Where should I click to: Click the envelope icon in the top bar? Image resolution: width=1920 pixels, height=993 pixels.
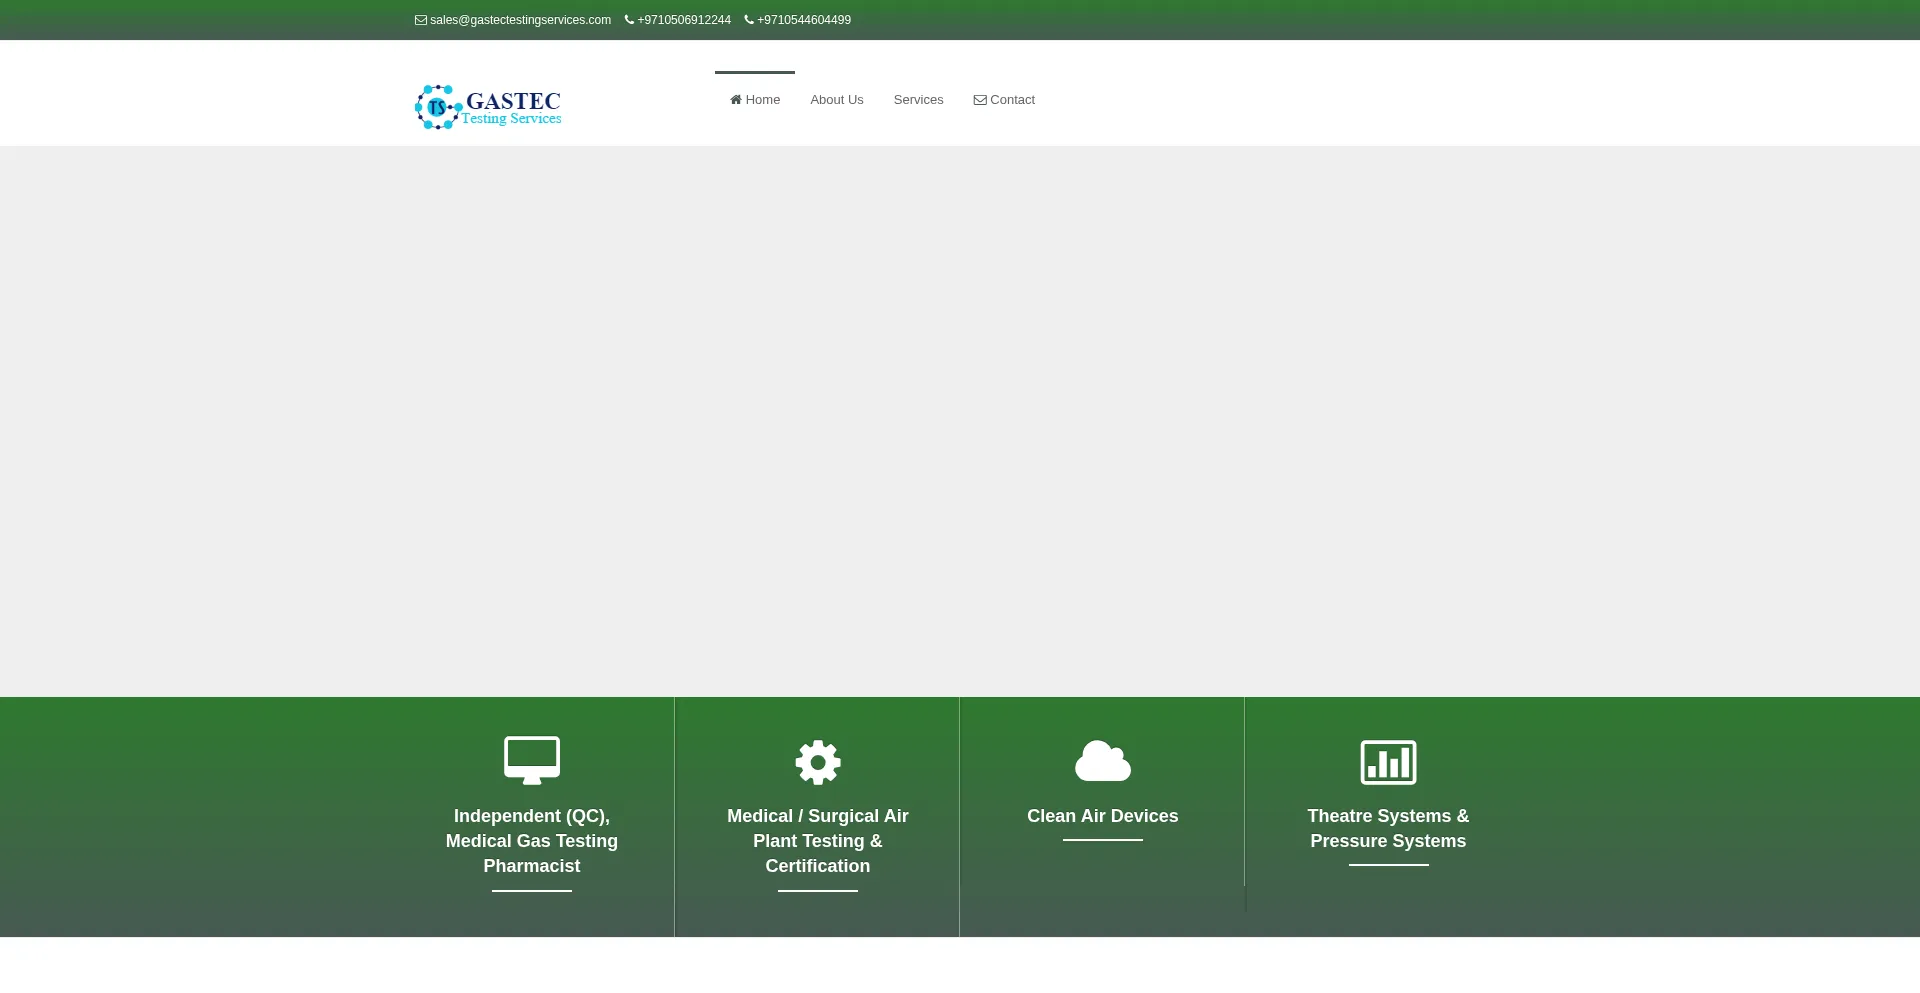tap(421, 20)
